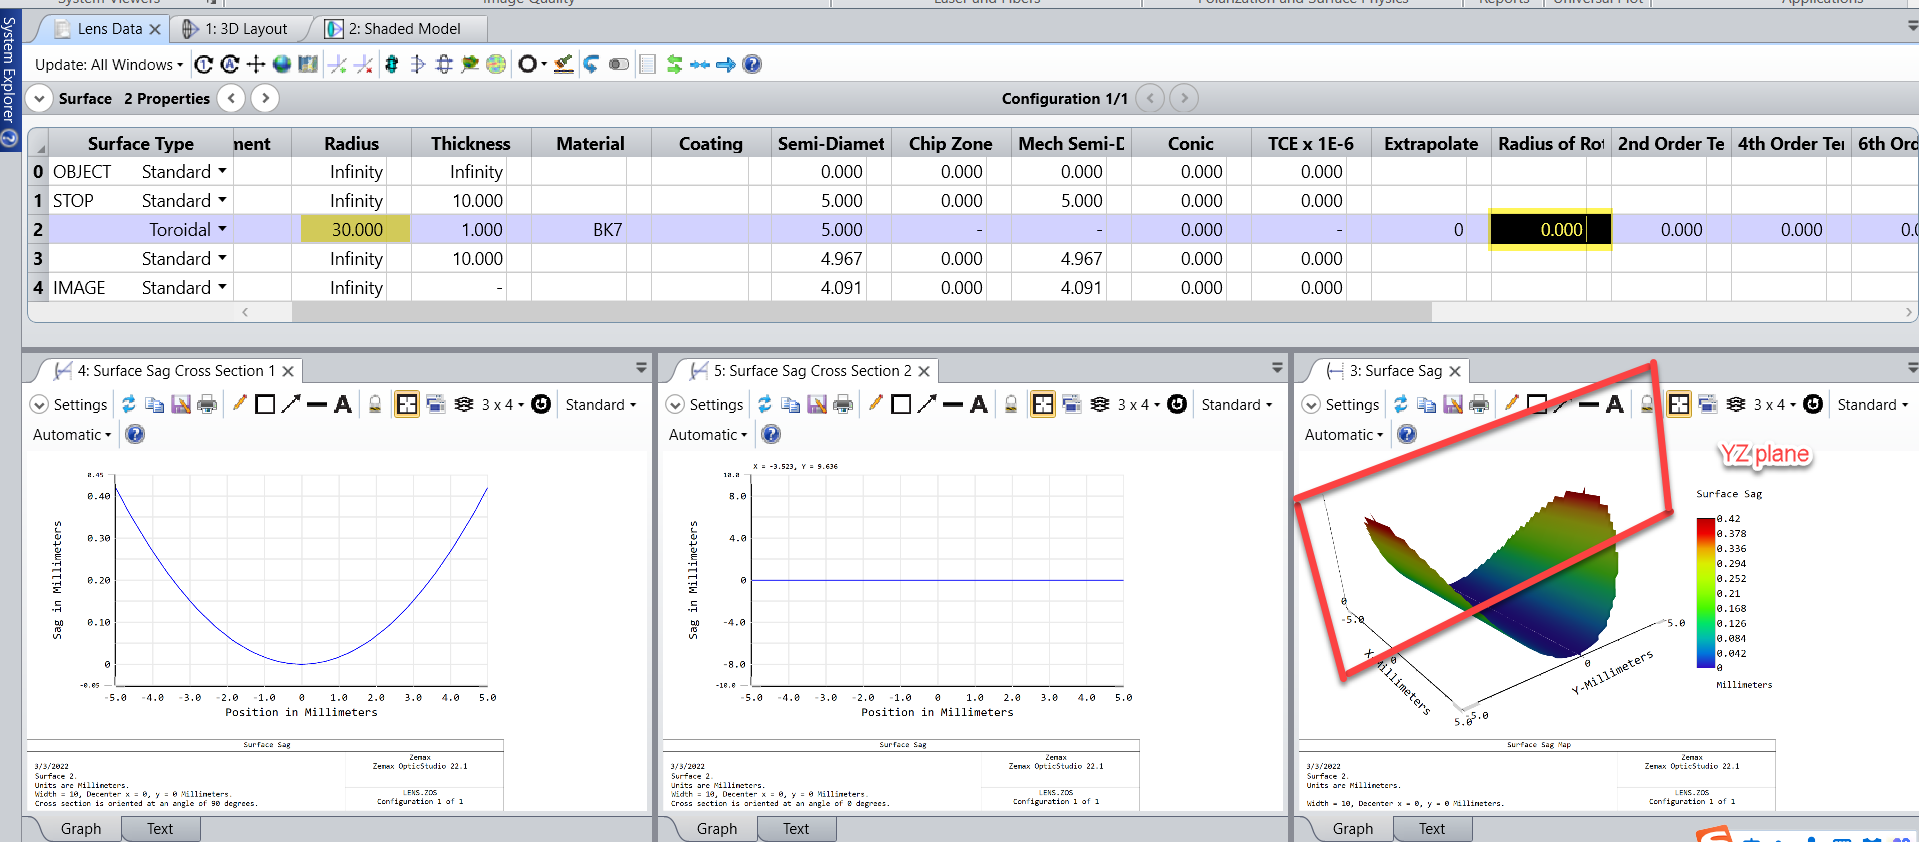1919x842 pixels.
Task: Switch to 2: Shaded Model tab
Action: tap(403, 29)
